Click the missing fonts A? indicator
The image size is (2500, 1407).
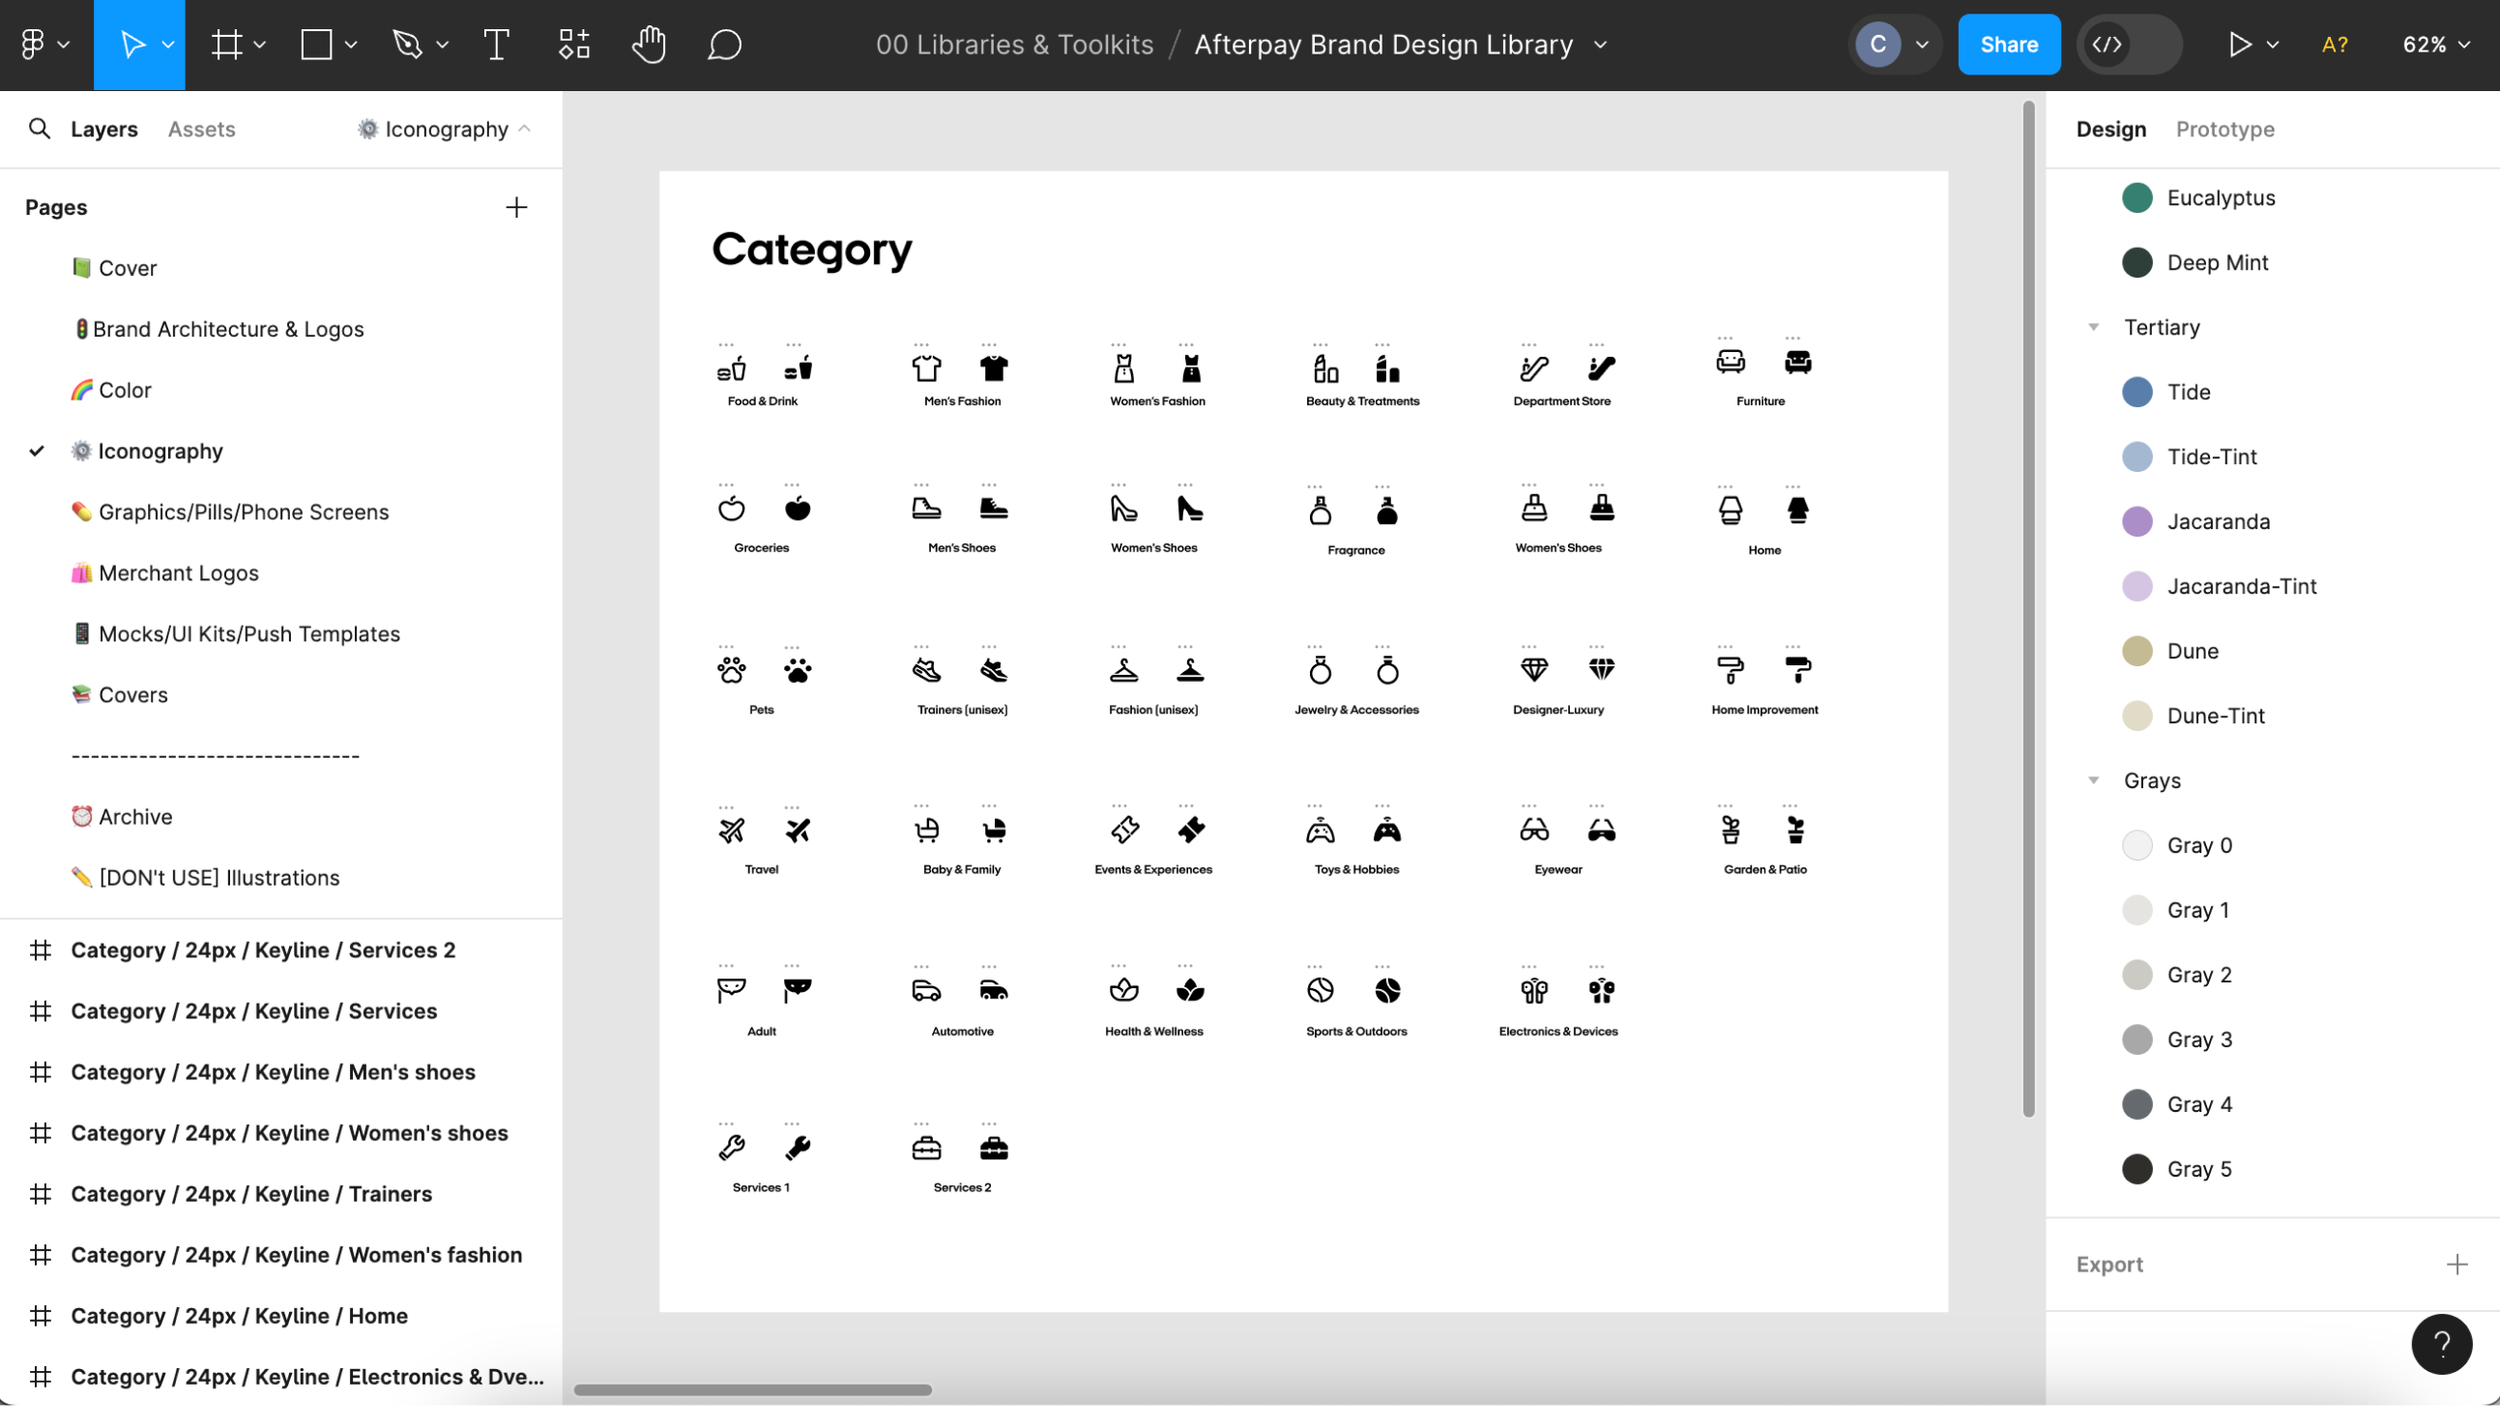click(2334, 44)
